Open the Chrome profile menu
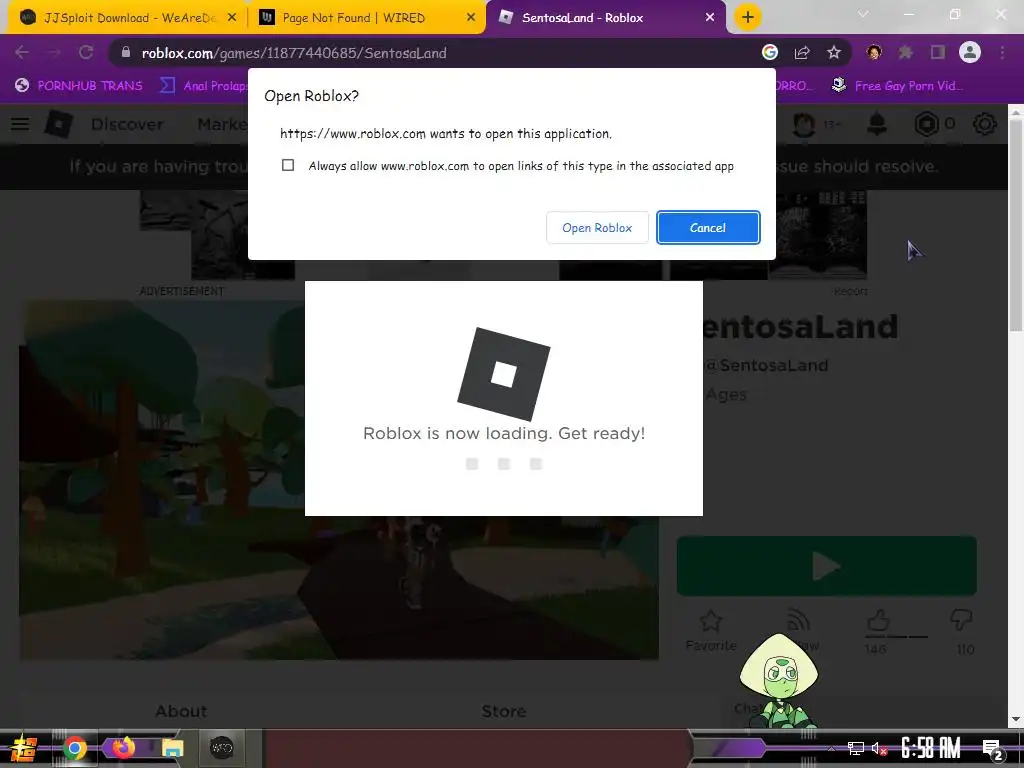 coord(970,52)
